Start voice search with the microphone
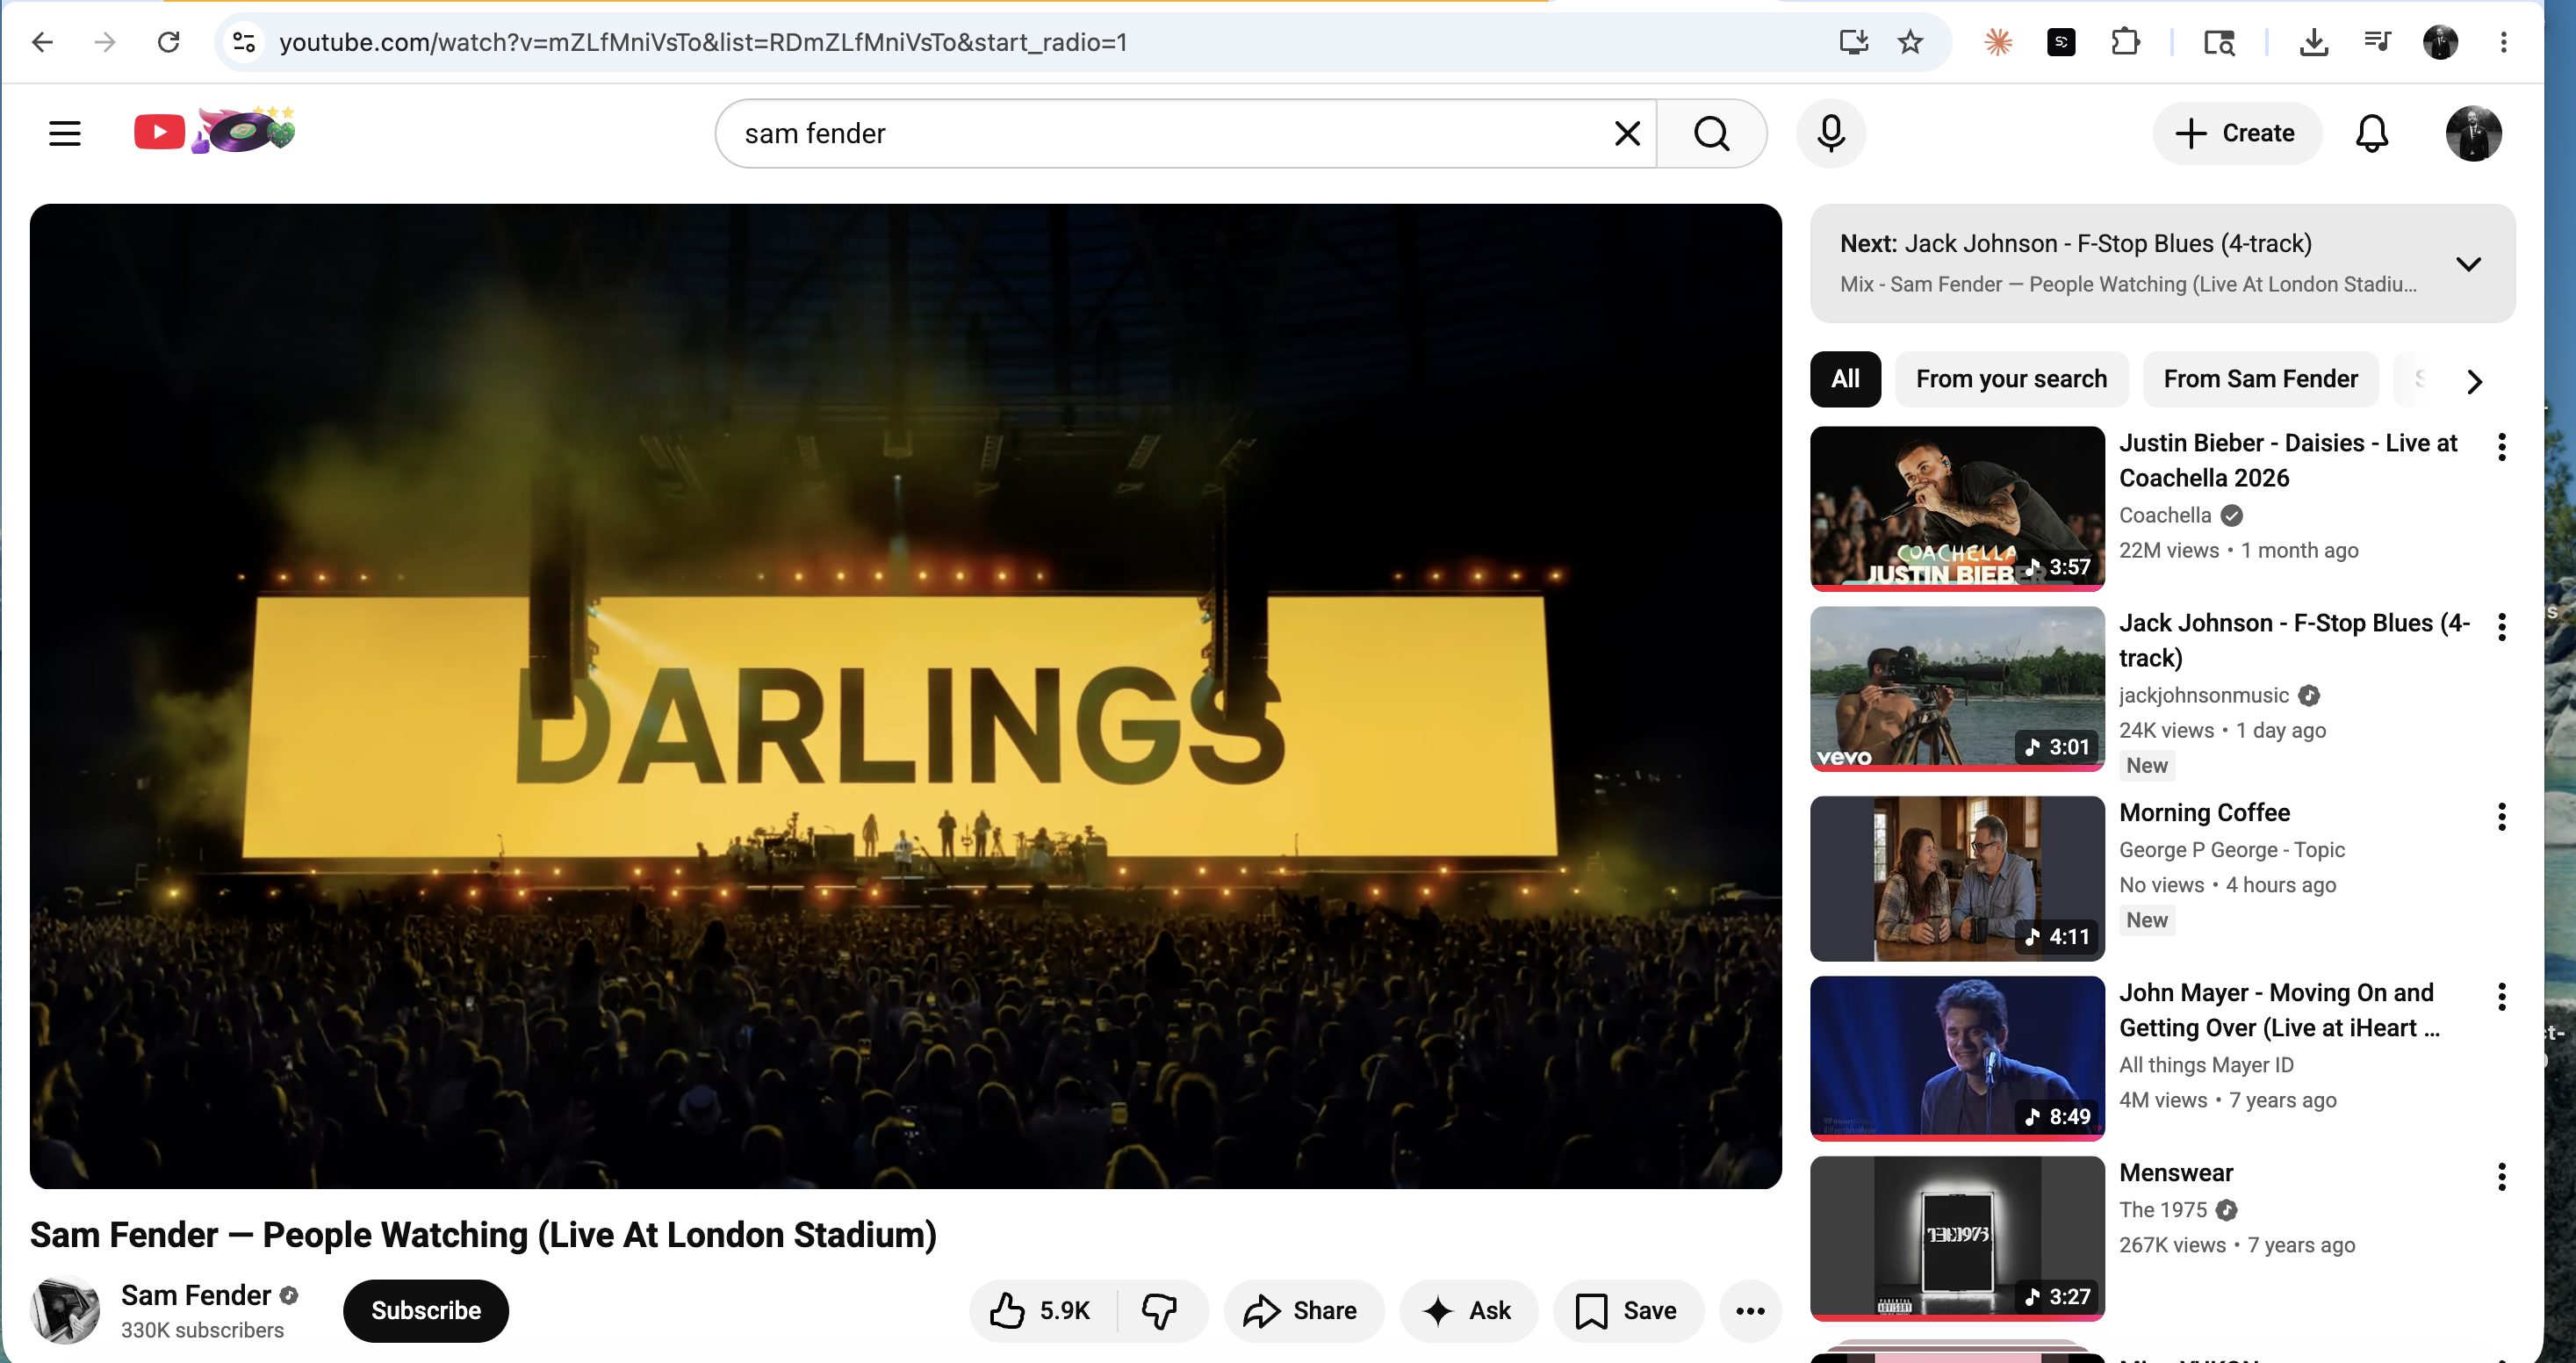Image resolution: width=2576 pixels, height=1363 pixels. click(x=1831, y=133)
